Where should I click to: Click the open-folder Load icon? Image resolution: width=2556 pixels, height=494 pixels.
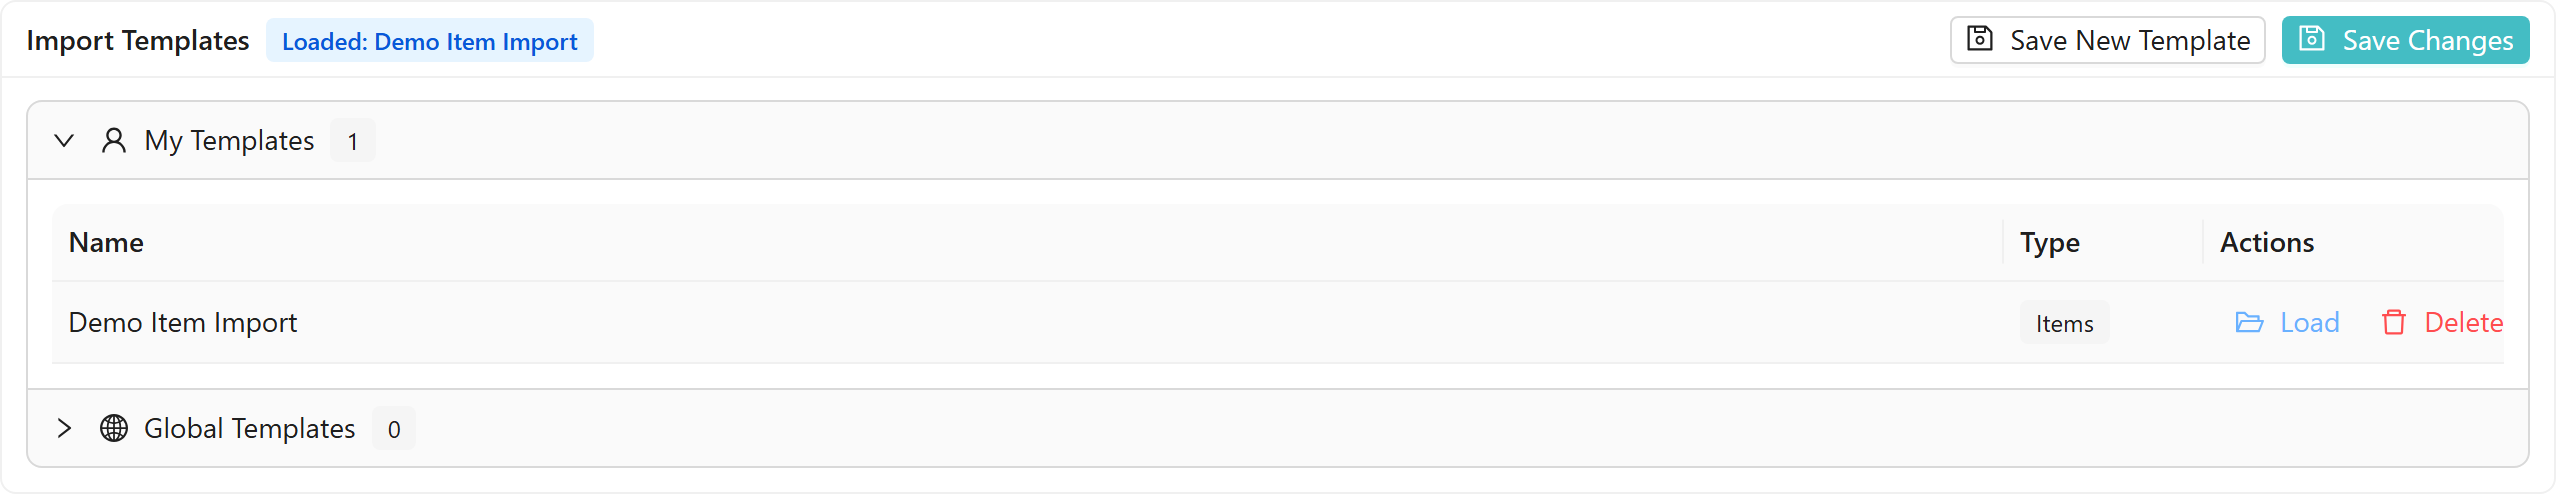coord(2249,322)
